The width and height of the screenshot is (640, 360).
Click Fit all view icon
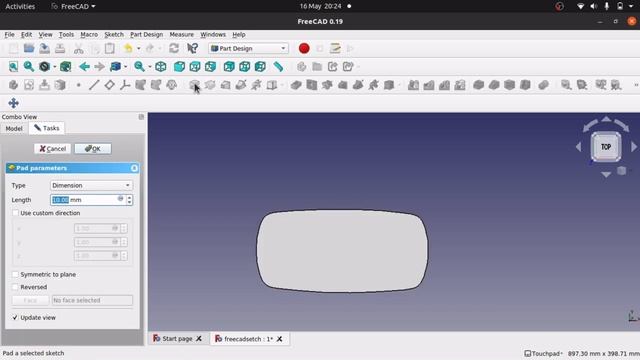pyautogui.click(x=13, y=67)
